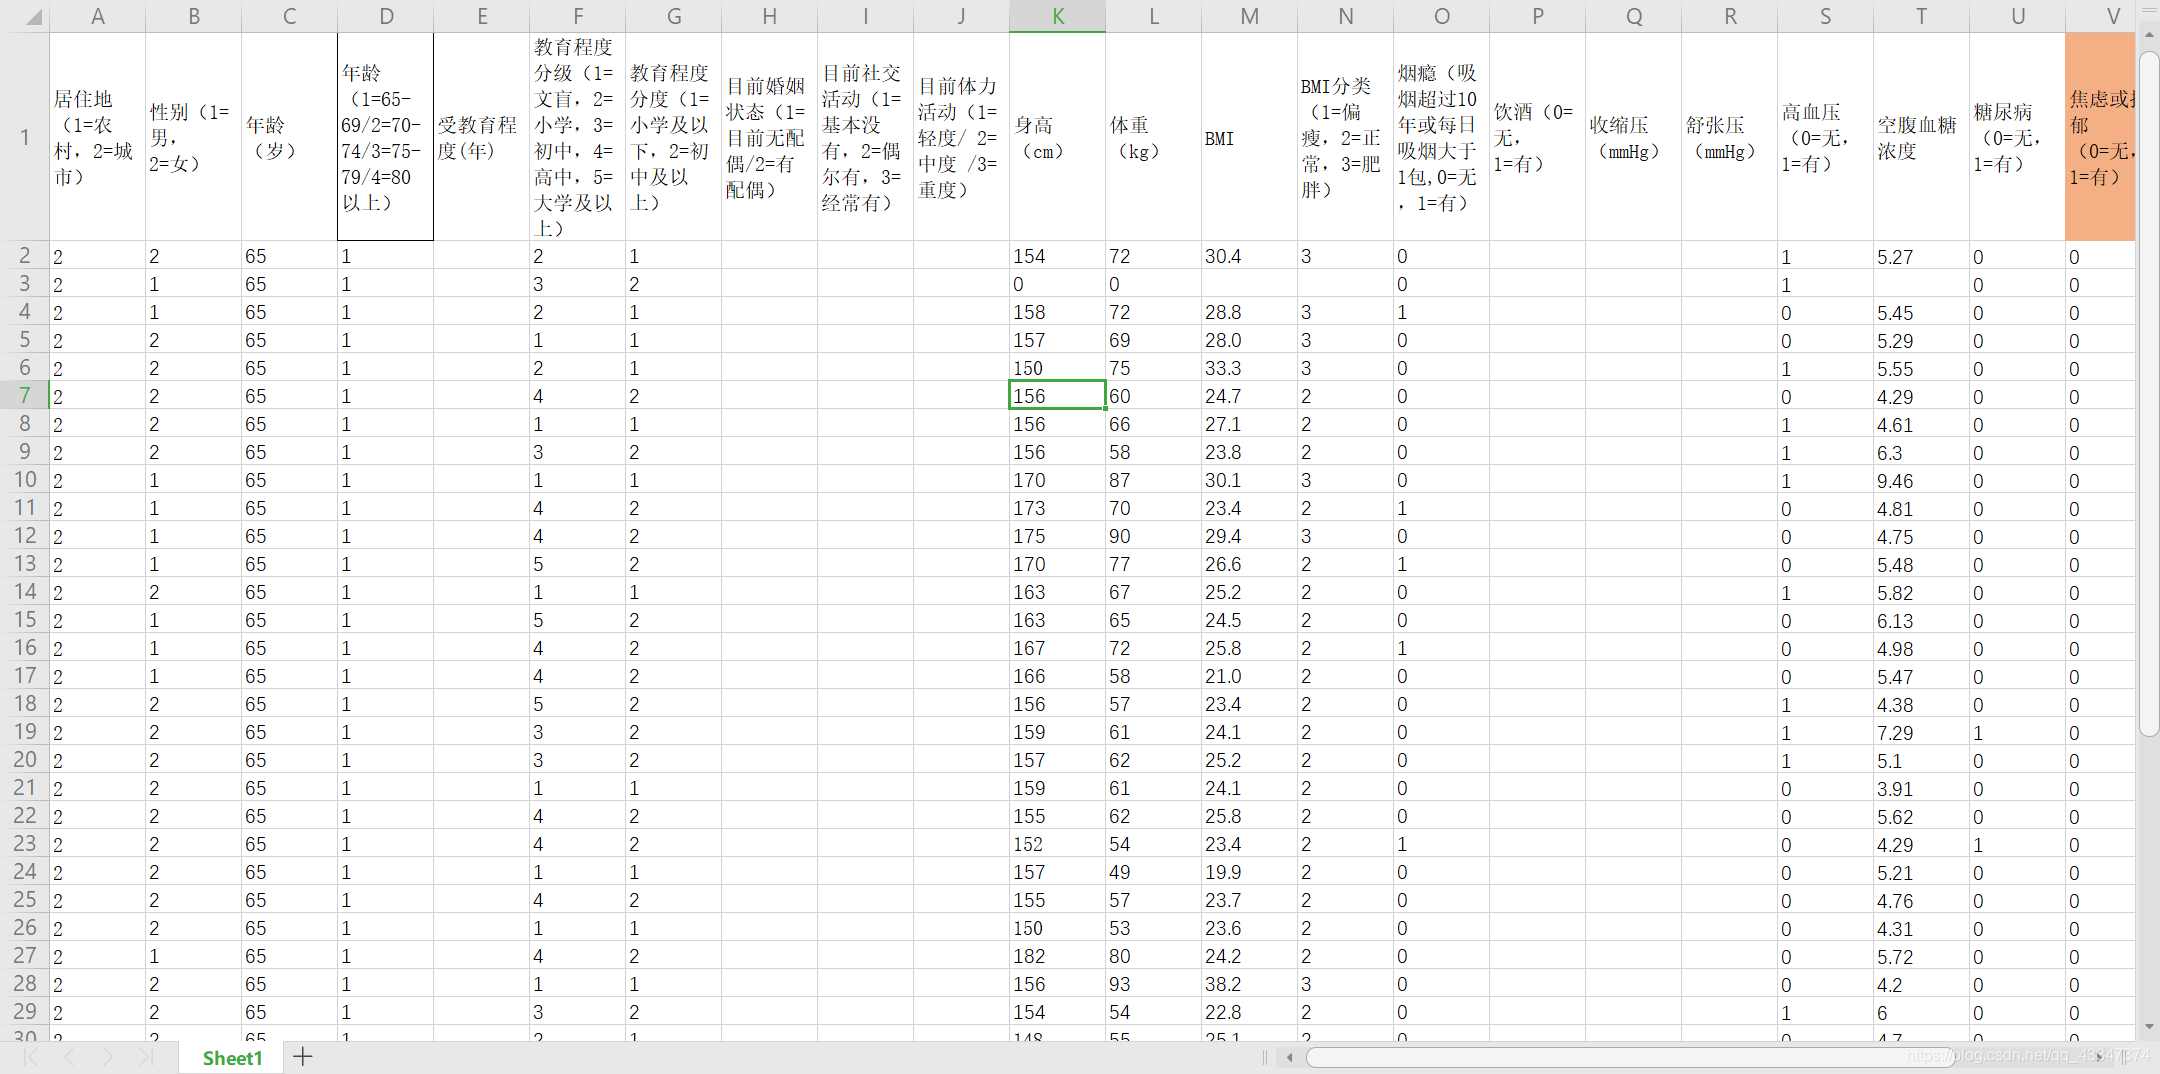Select blood sugar value 9.46
2160x1074 pixels.
click(1921, 480)
